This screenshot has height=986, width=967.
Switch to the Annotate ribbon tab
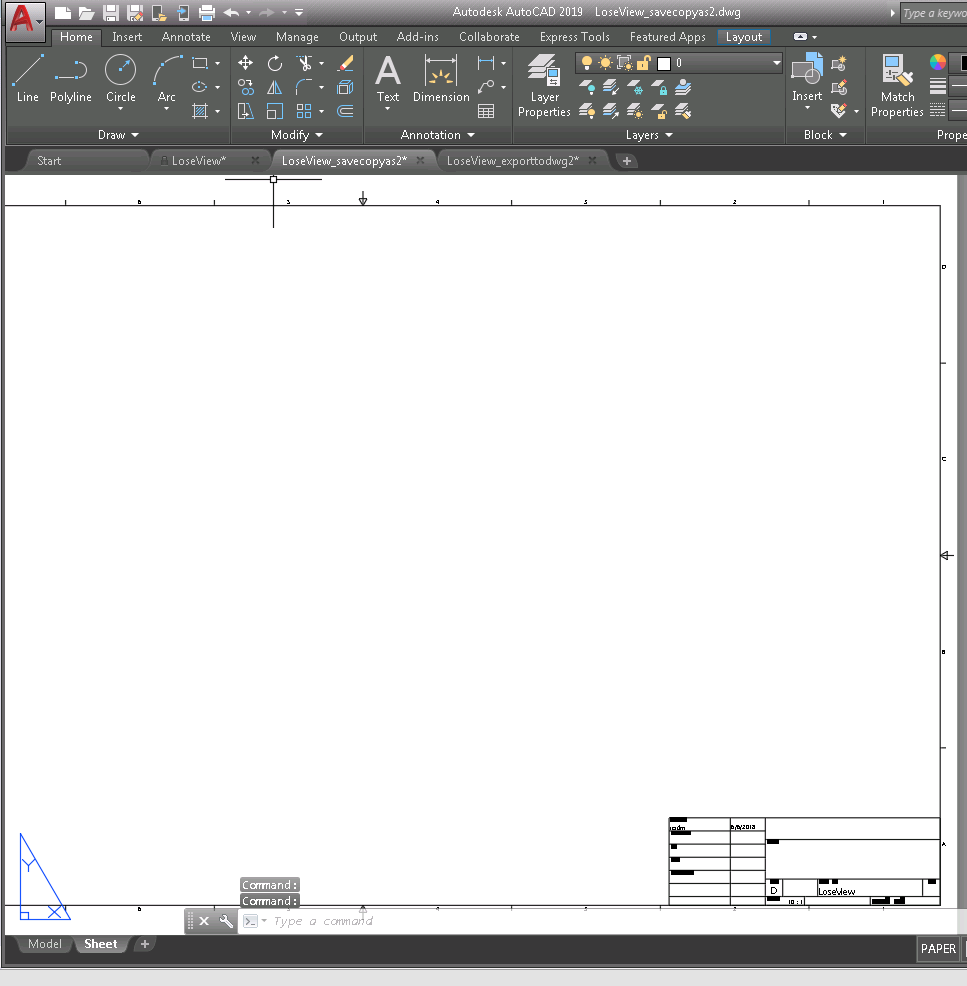[185, 36]
